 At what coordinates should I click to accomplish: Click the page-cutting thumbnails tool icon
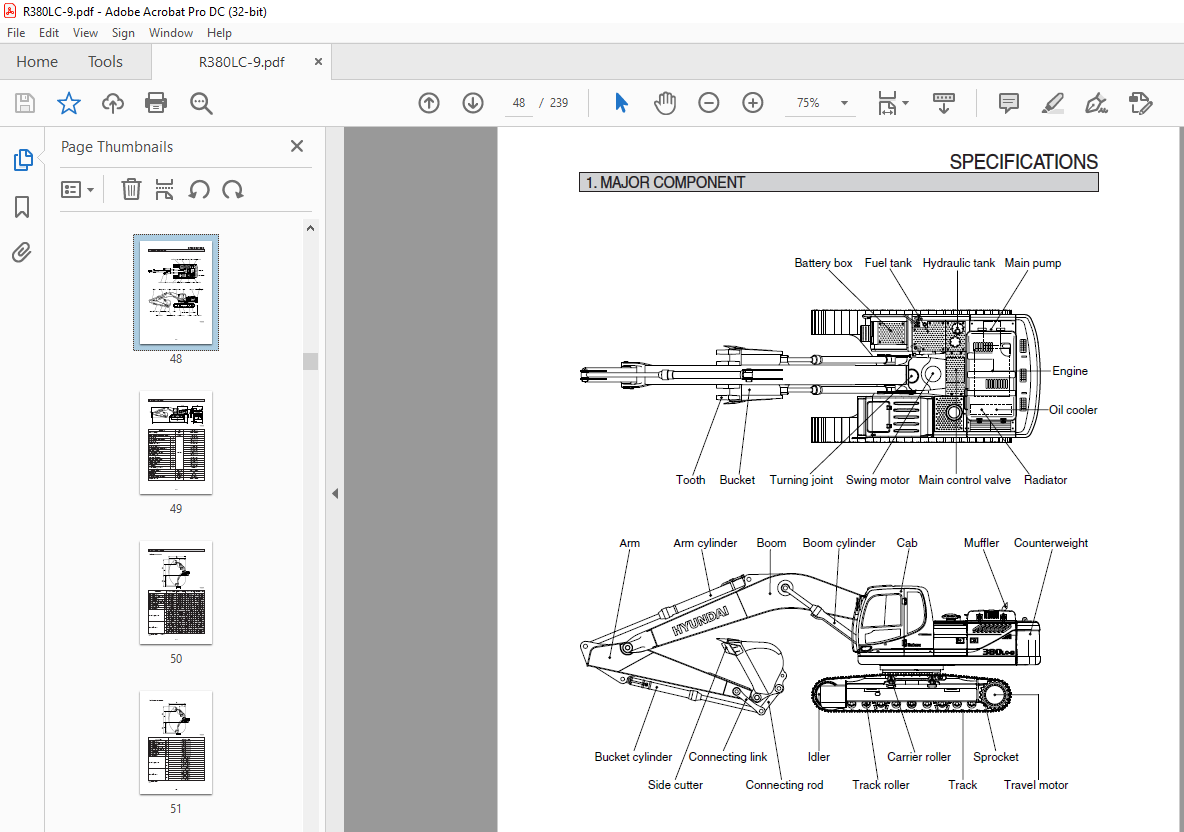165,190
